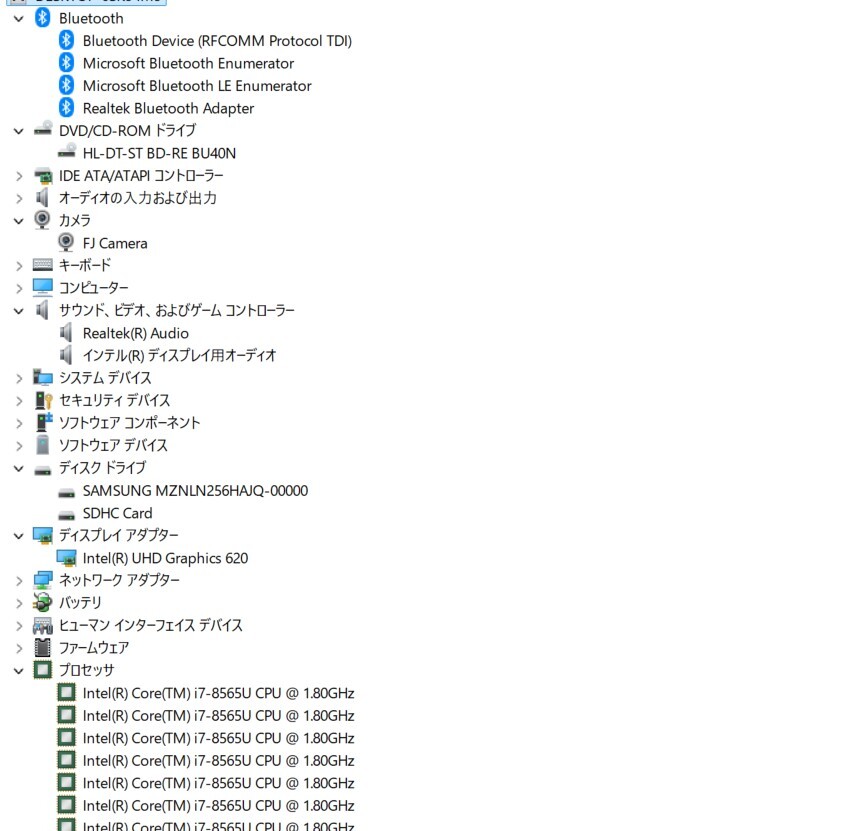Expand the ソフトウェア デバイス category
862x831 pixels.
tap(19, 446)
